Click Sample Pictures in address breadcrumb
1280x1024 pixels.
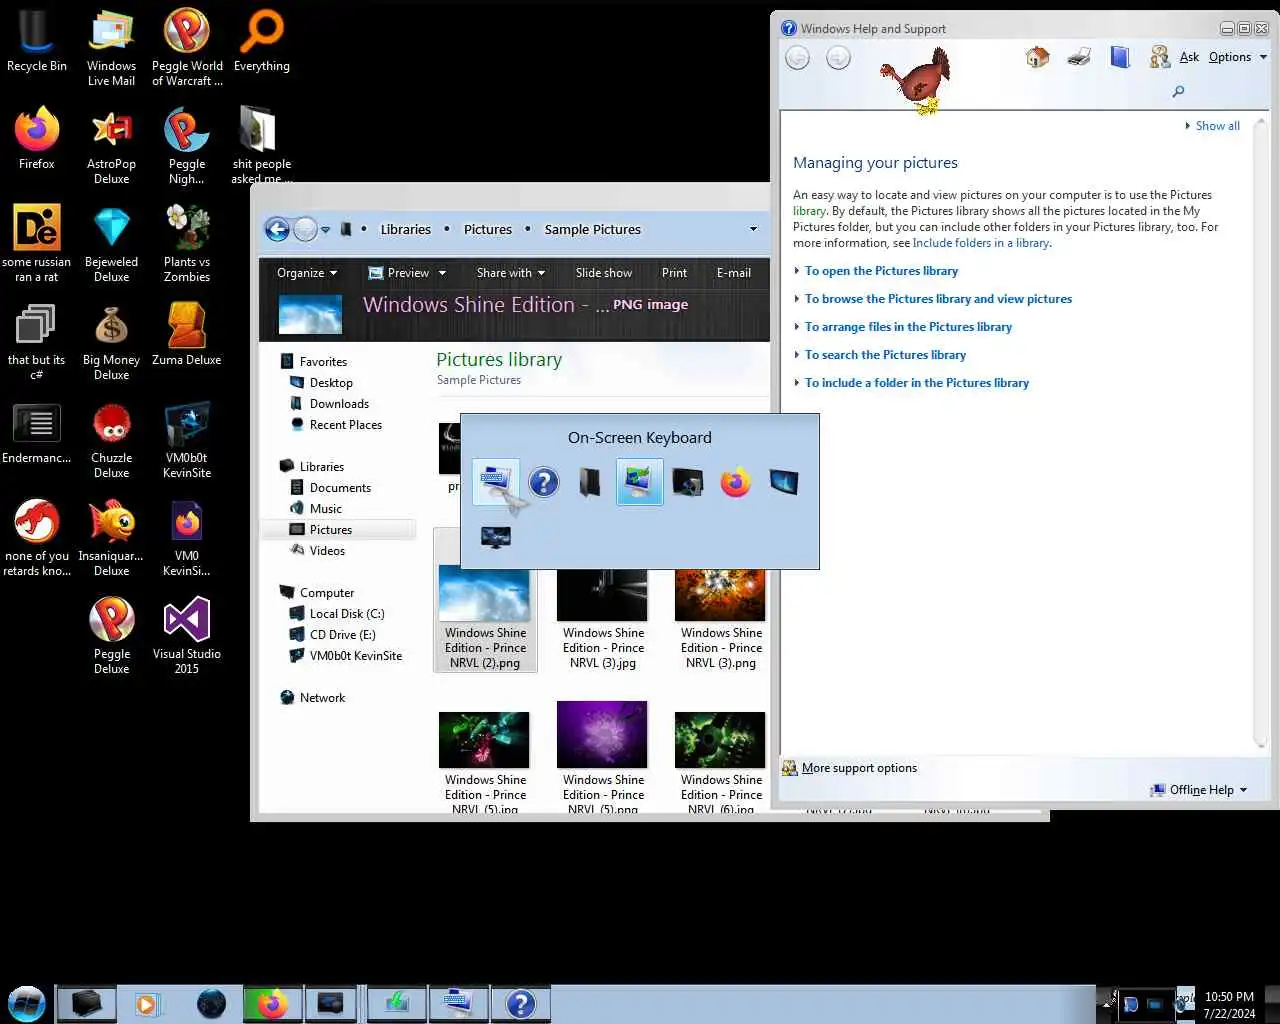tap(593, 229)
